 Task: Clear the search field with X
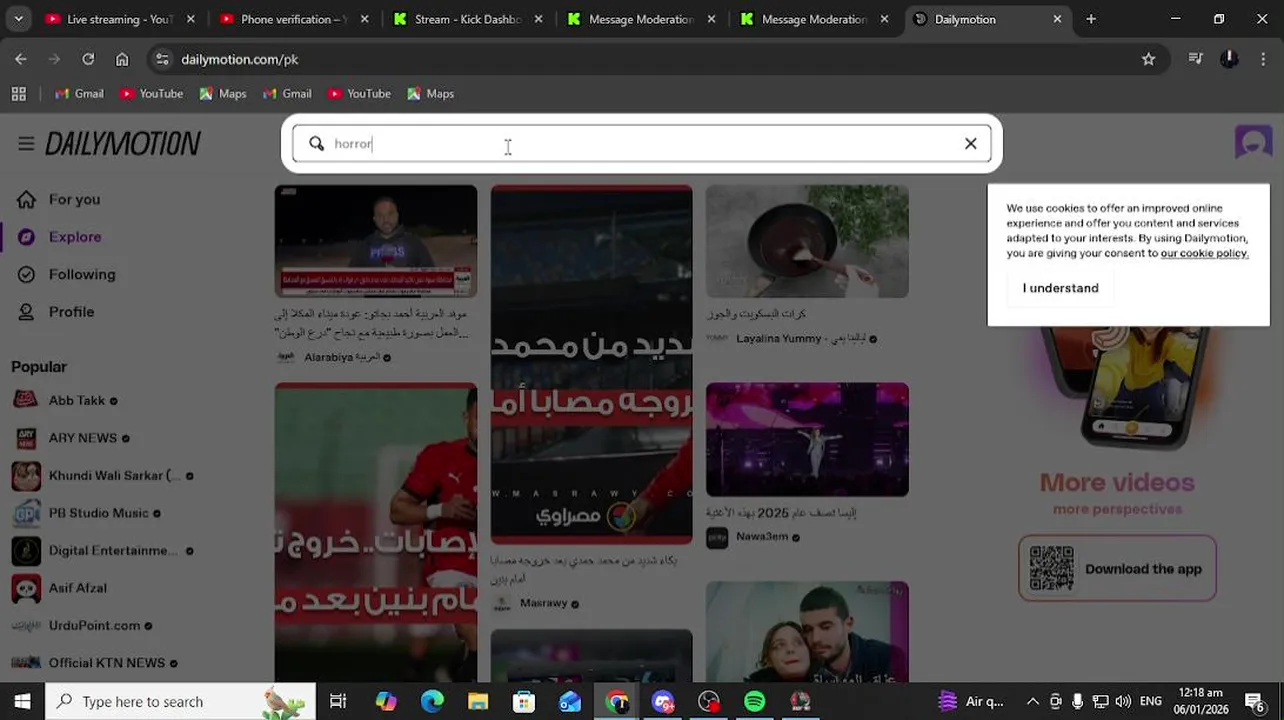[x=970, y=144]
